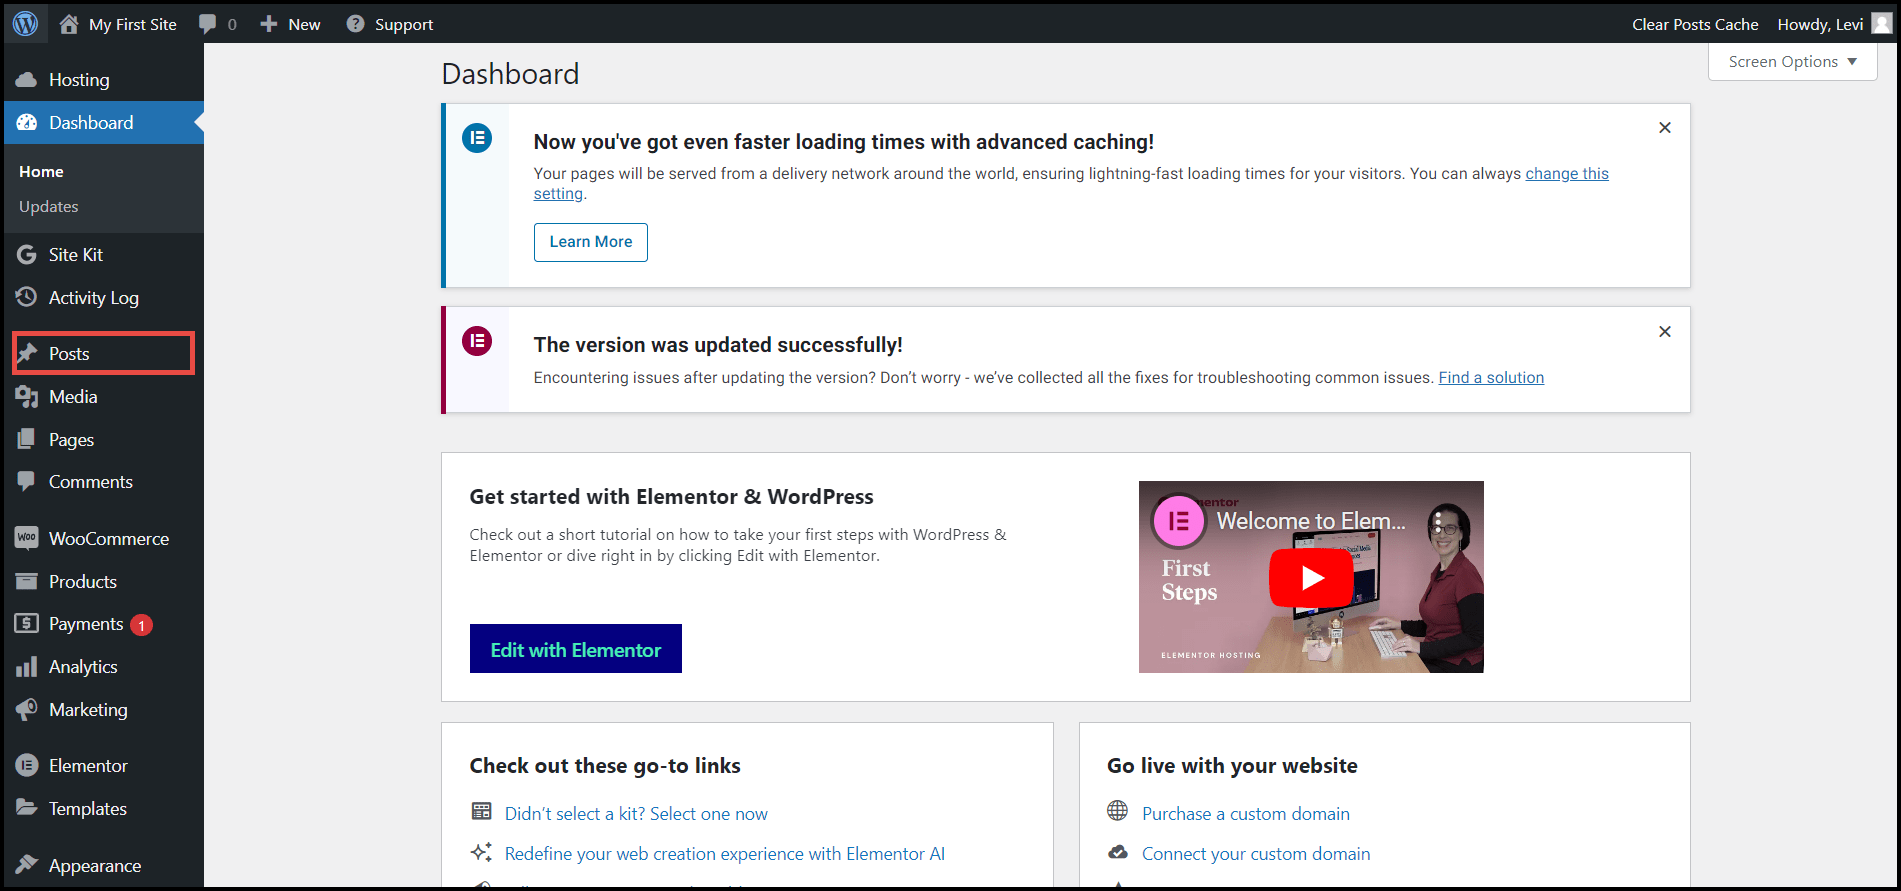Click the Activity Log clock icon

(x=27, y=297)
